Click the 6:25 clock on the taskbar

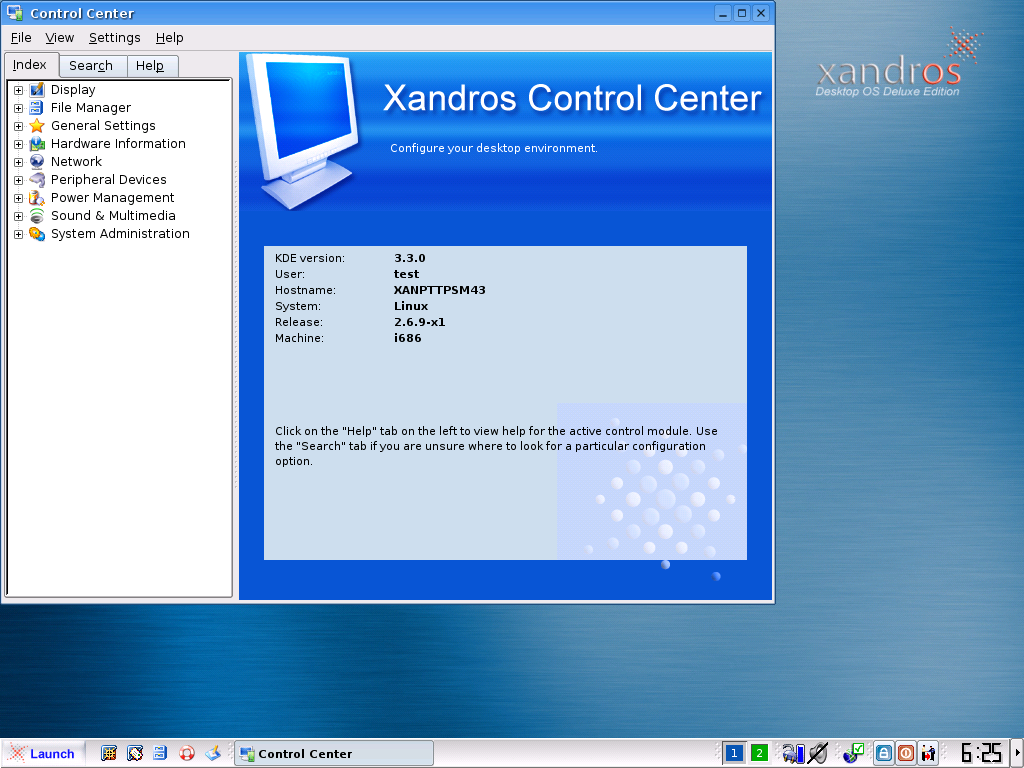point(981,753)
